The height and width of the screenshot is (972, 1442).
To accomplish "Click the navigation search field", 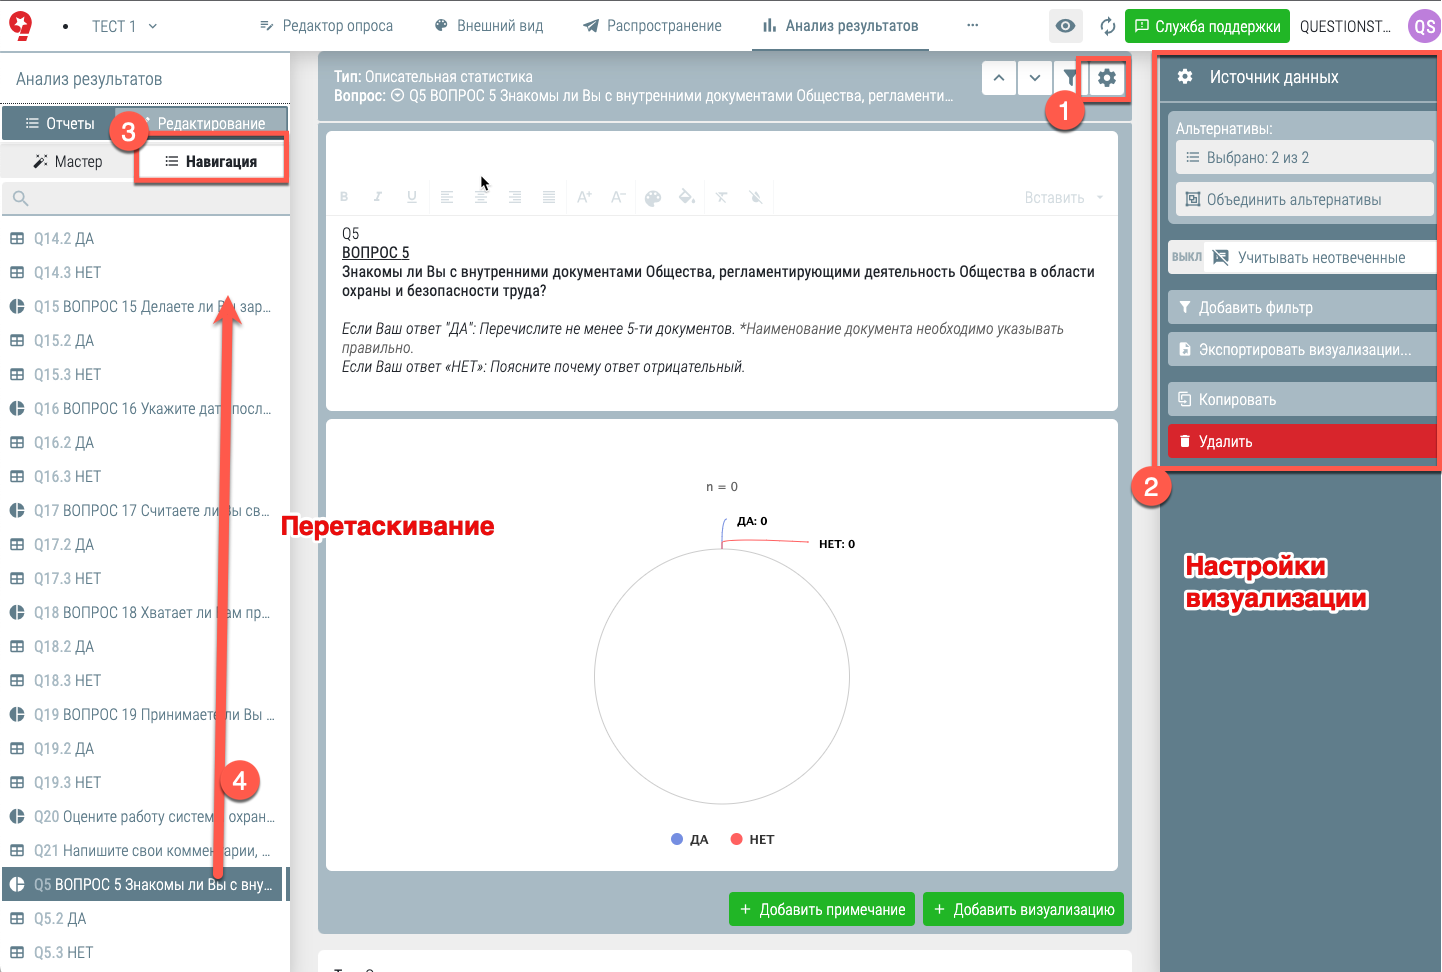I will pos(146,199).
